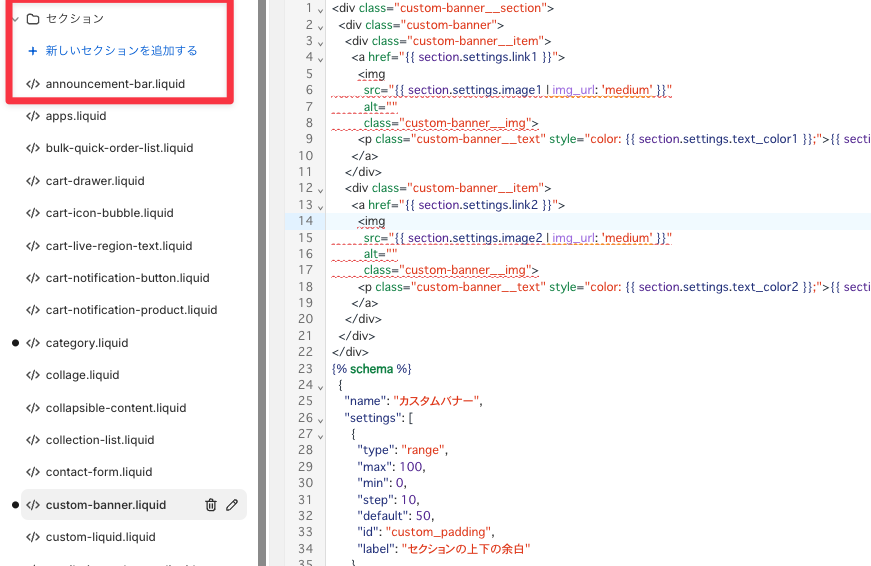871x566 pixels.
Task: Click code icon of collapsible-content.liquid
Action: [x=33, y=408]
